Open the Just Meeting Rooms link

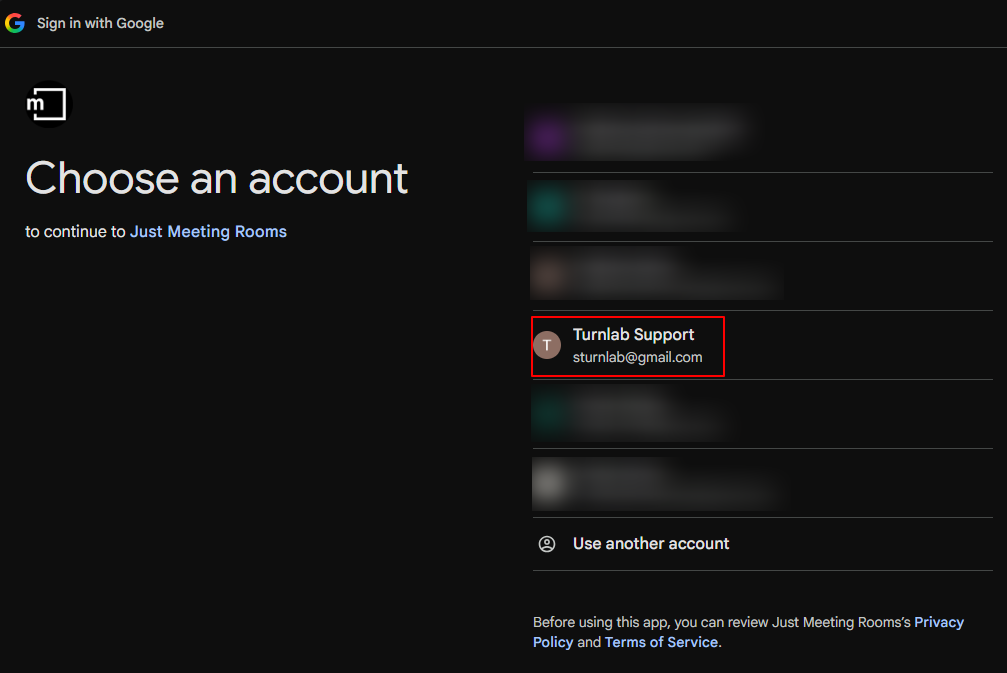(208, 232)
